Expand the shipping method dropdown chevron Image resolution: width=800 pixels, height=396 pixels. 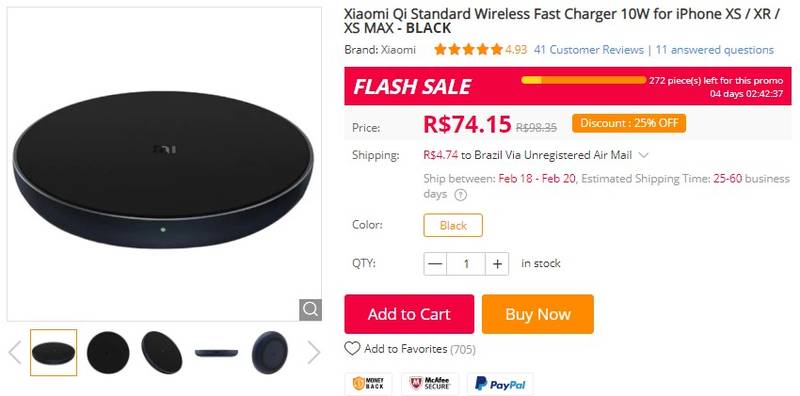(x=644, y=155)
